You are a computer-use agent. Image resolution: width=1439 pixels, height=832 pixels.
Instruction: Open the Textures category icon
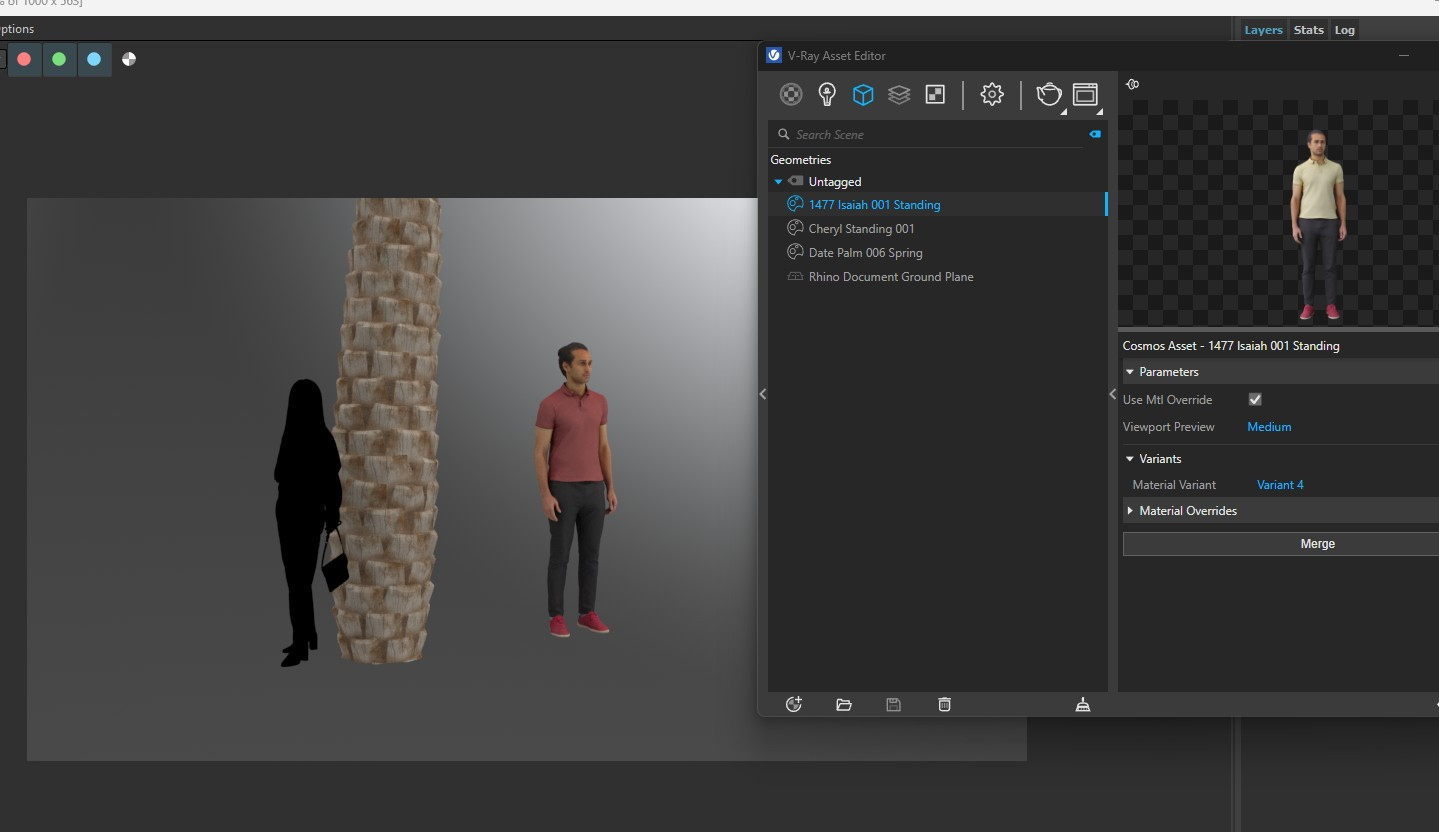click(x=935, y=95)
